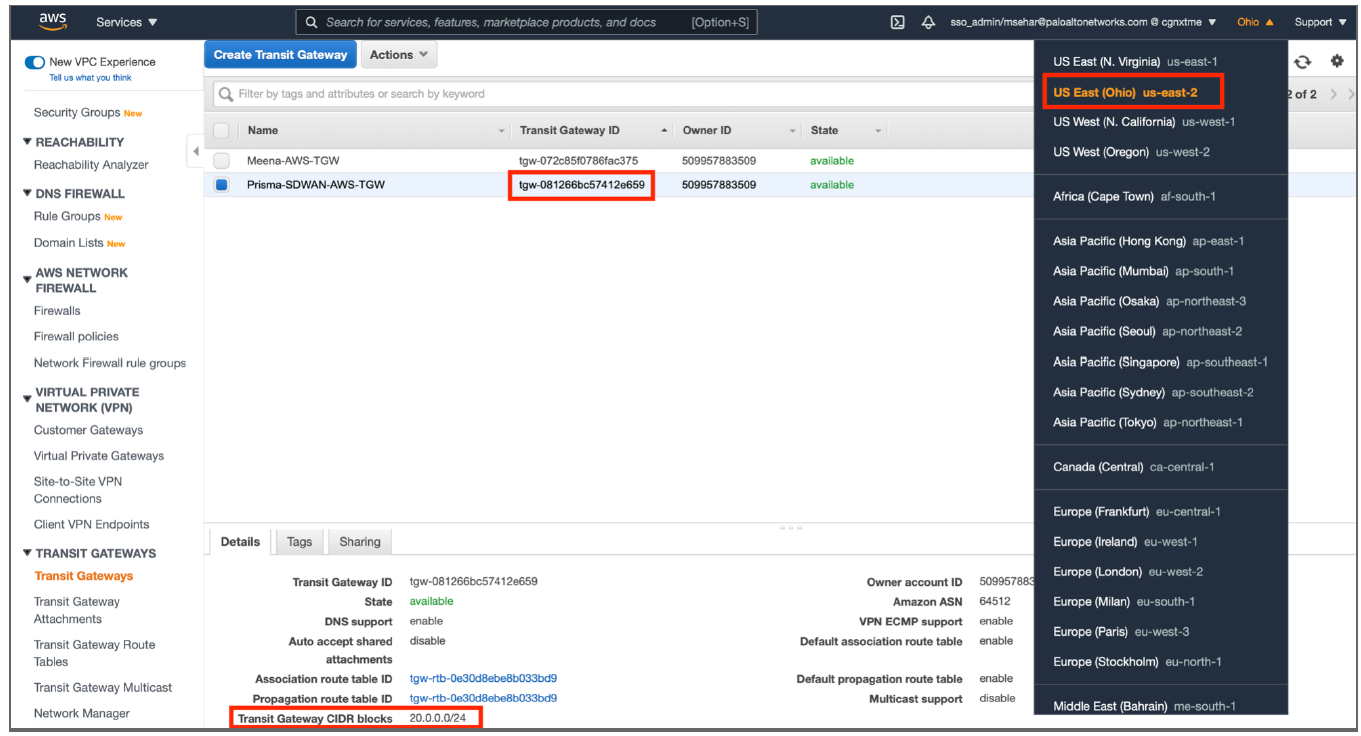Open the notifications bell icon

[928, 22]
